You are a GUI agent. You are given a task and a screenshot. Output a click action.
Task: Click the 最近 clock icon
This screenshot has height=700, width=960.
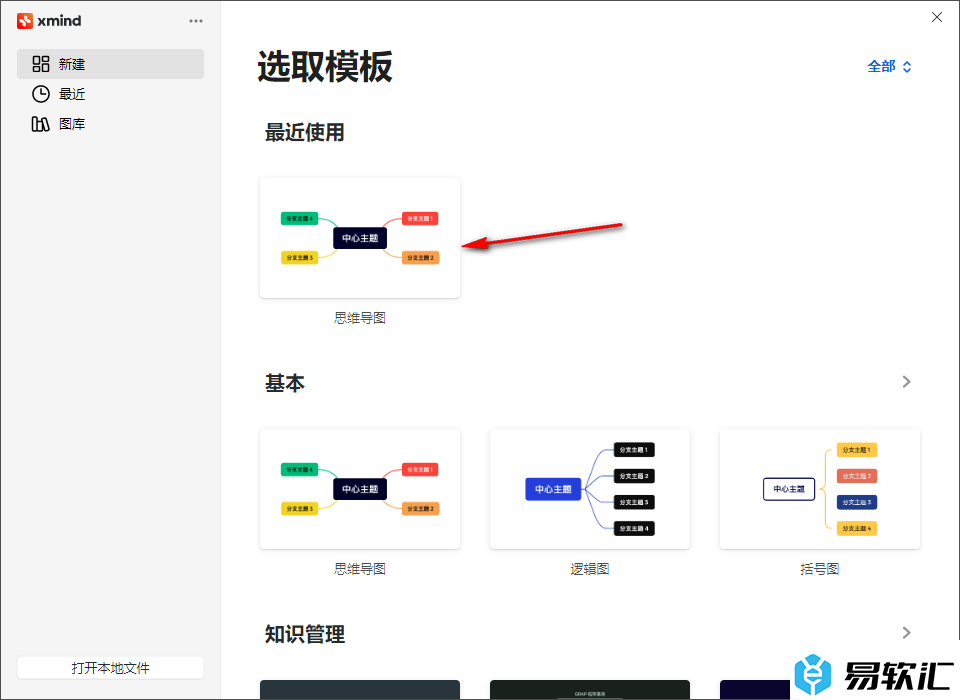coord(40,94)
